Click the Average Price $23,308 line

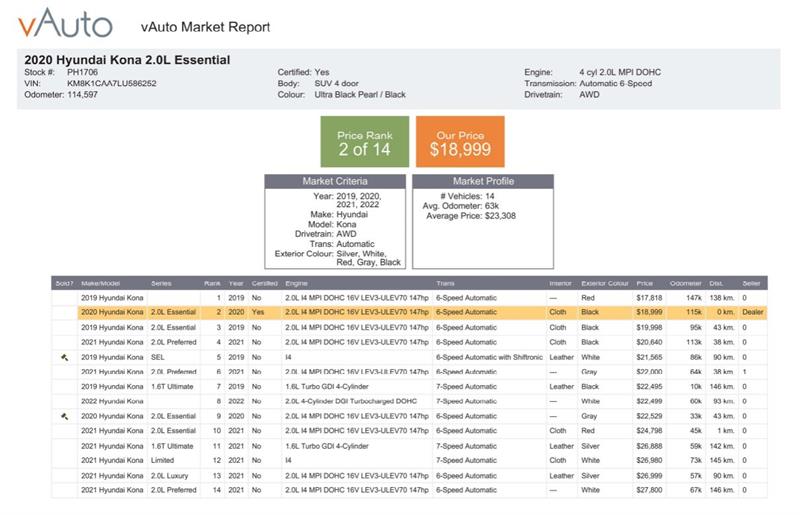pyautogui.click(x=471, y=216)
